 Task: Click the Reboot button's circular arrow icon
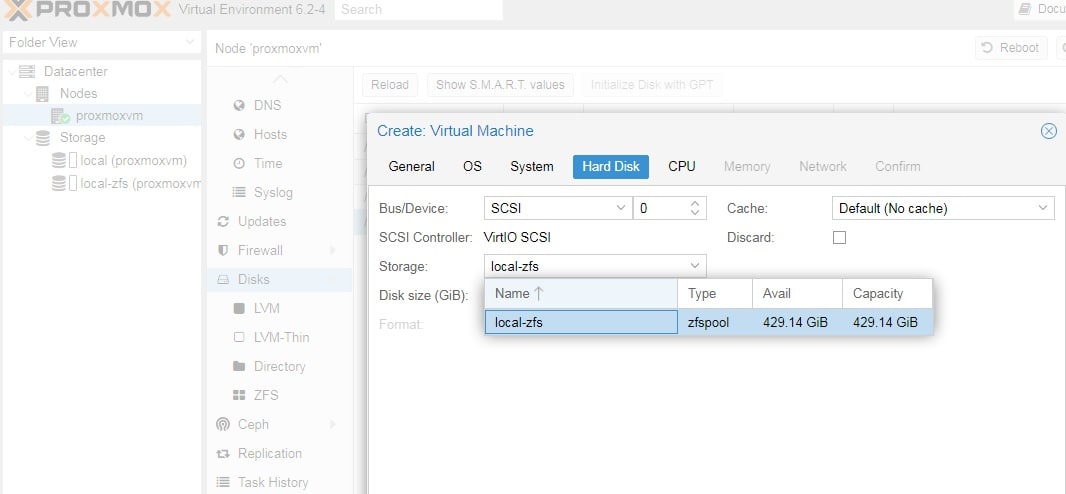(986, 48)
